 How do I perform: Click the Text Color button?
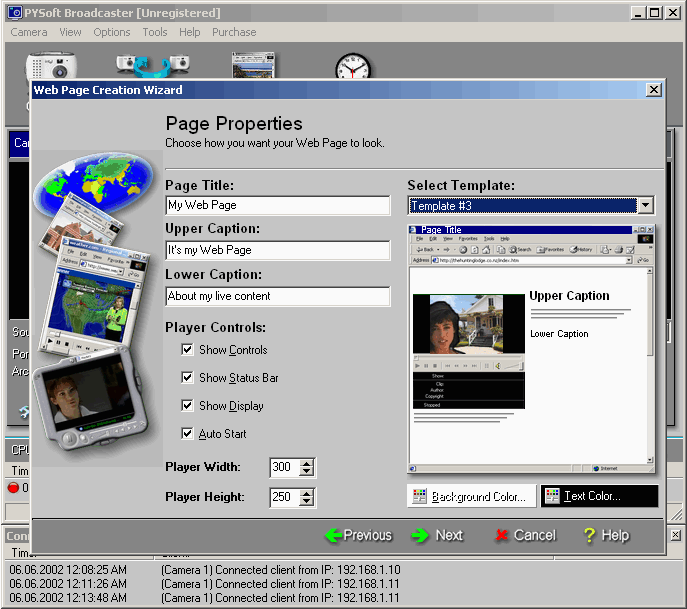coord(599,496)
